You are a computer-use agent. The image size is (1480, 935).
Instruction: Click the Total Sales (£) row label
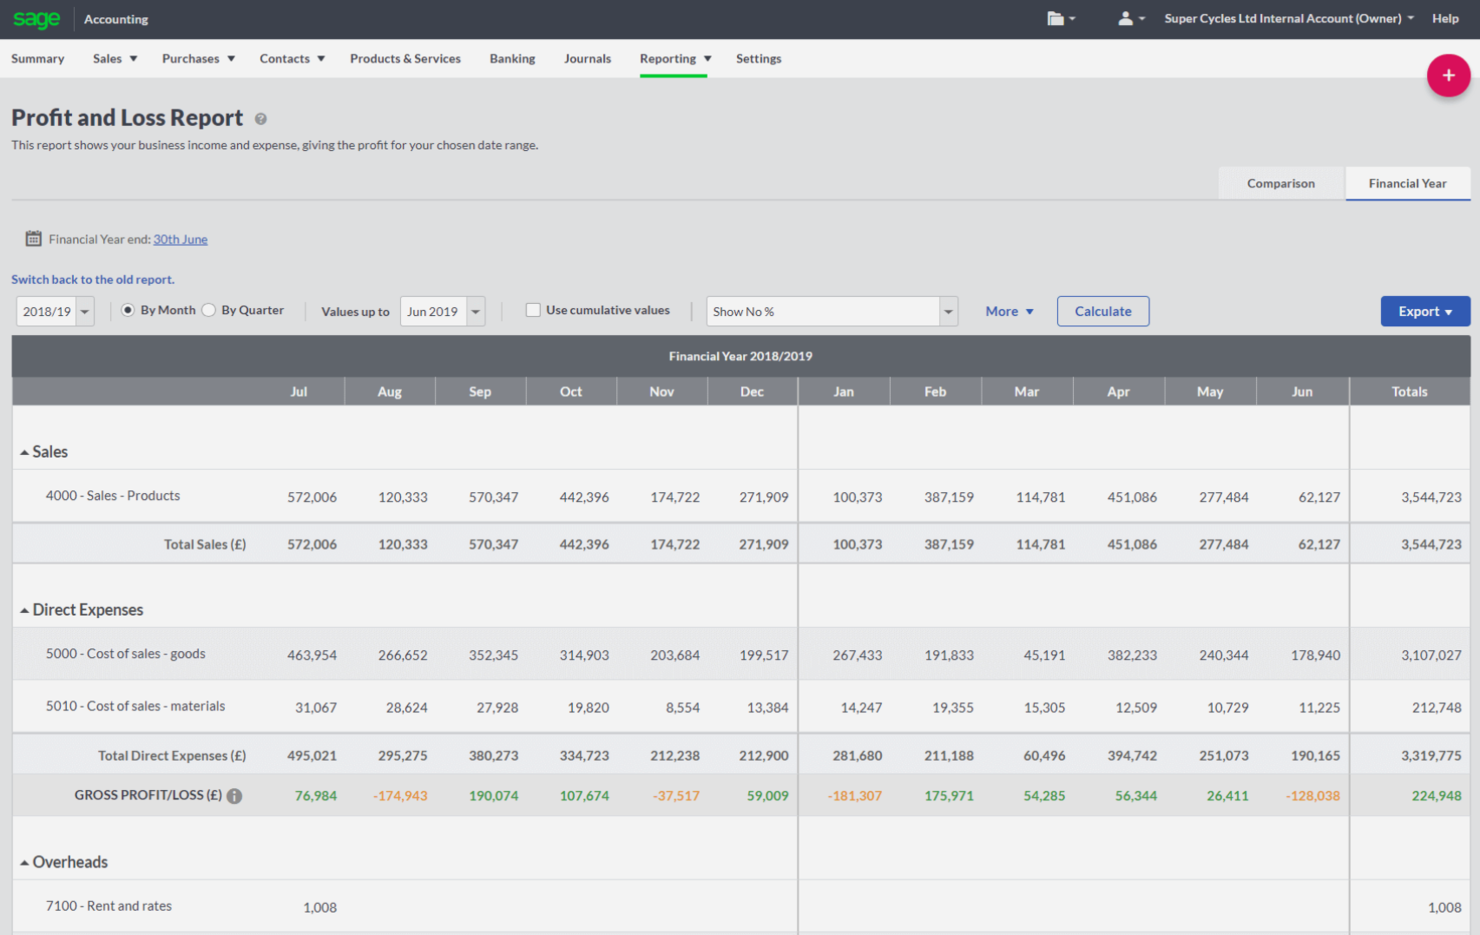click(205, 545)
